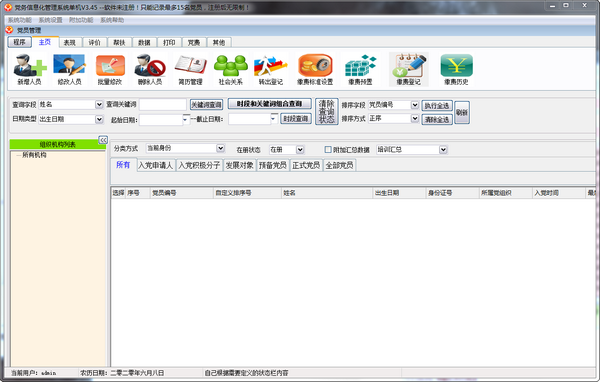This screenshot has width=600, height=382.
Task: Select the 主页 ribbon tab
Action: point(45,42)
